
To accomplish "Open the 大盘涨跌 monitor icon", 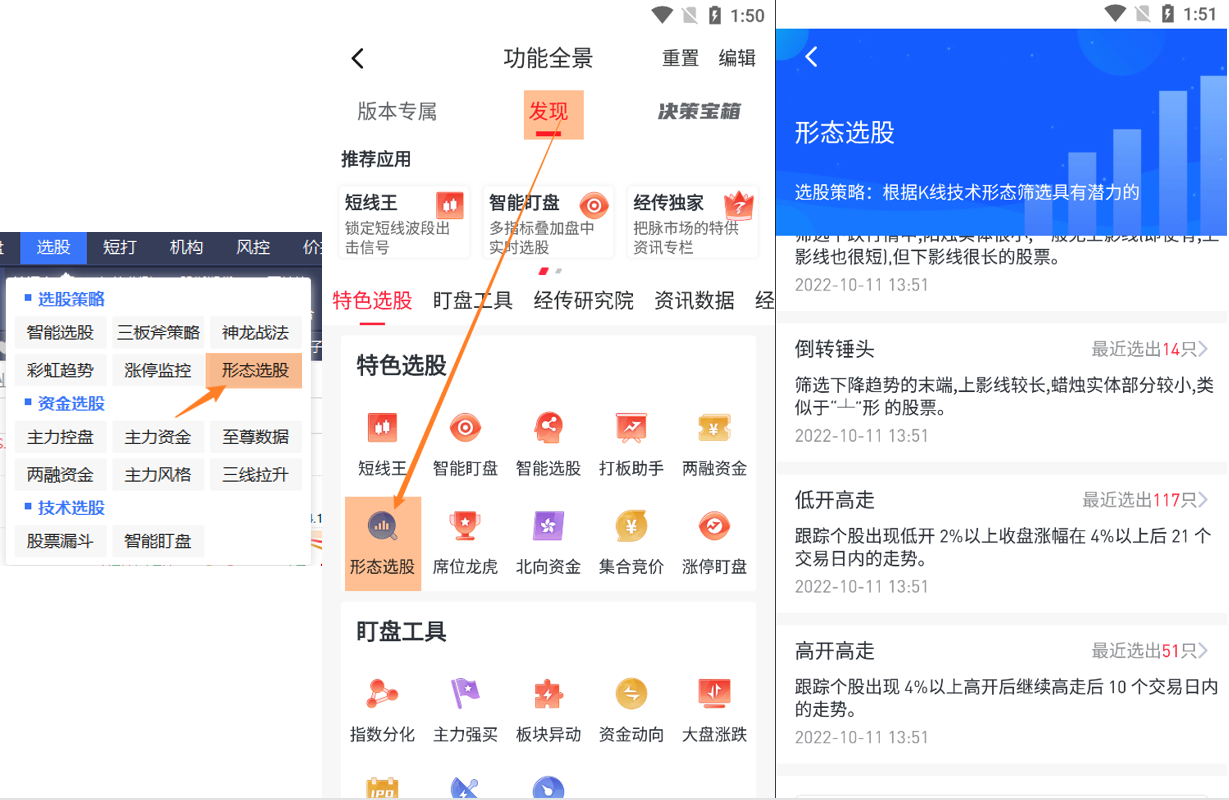I will pos(714,693).
